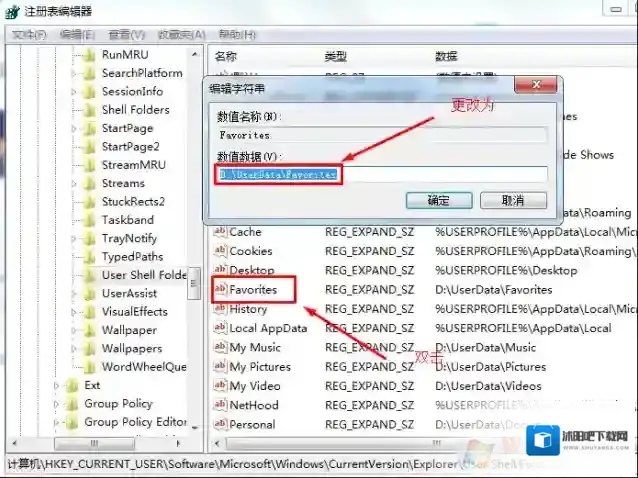Click the Personal value icon
The image size is (638, 478).
(x=220, y=424)
